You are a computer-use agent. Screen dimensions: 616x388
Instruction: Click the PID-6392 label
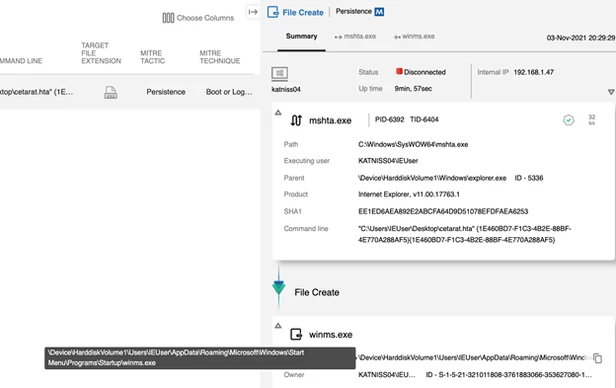(x=389, y=119)
